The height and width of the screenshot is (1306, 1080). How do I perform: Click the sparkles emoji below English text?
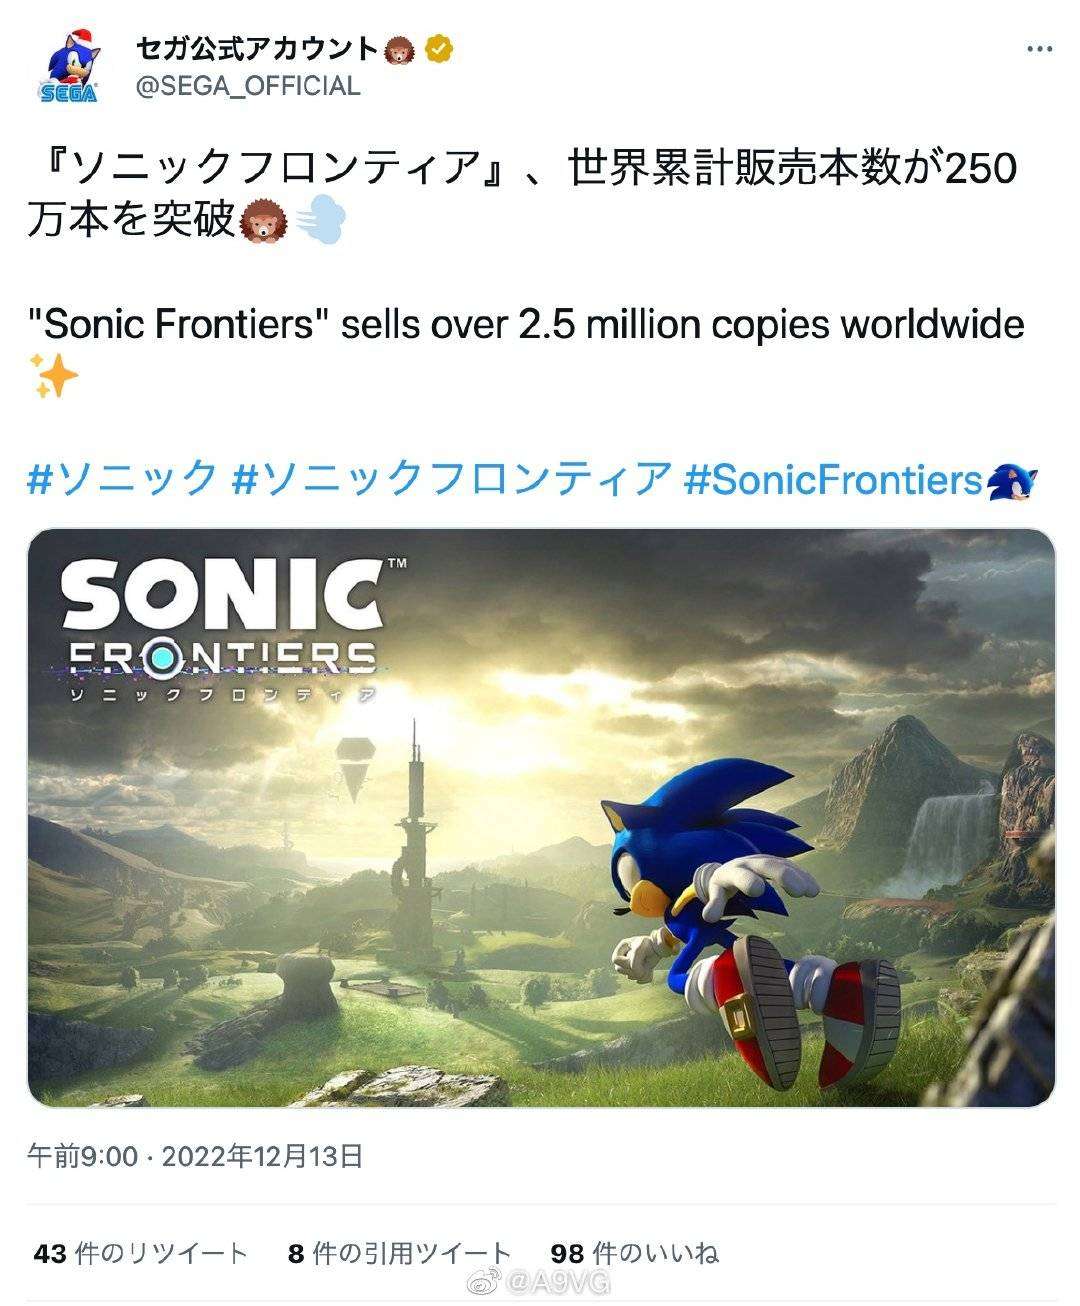[x=53, y=376]
